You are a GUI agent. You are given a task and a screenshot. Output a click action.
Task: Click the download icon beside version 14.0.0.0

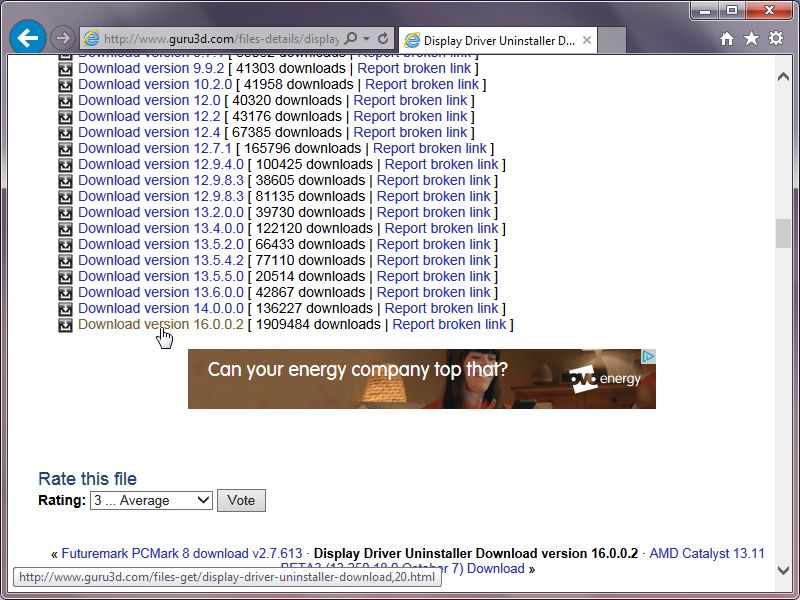[65, 309]
